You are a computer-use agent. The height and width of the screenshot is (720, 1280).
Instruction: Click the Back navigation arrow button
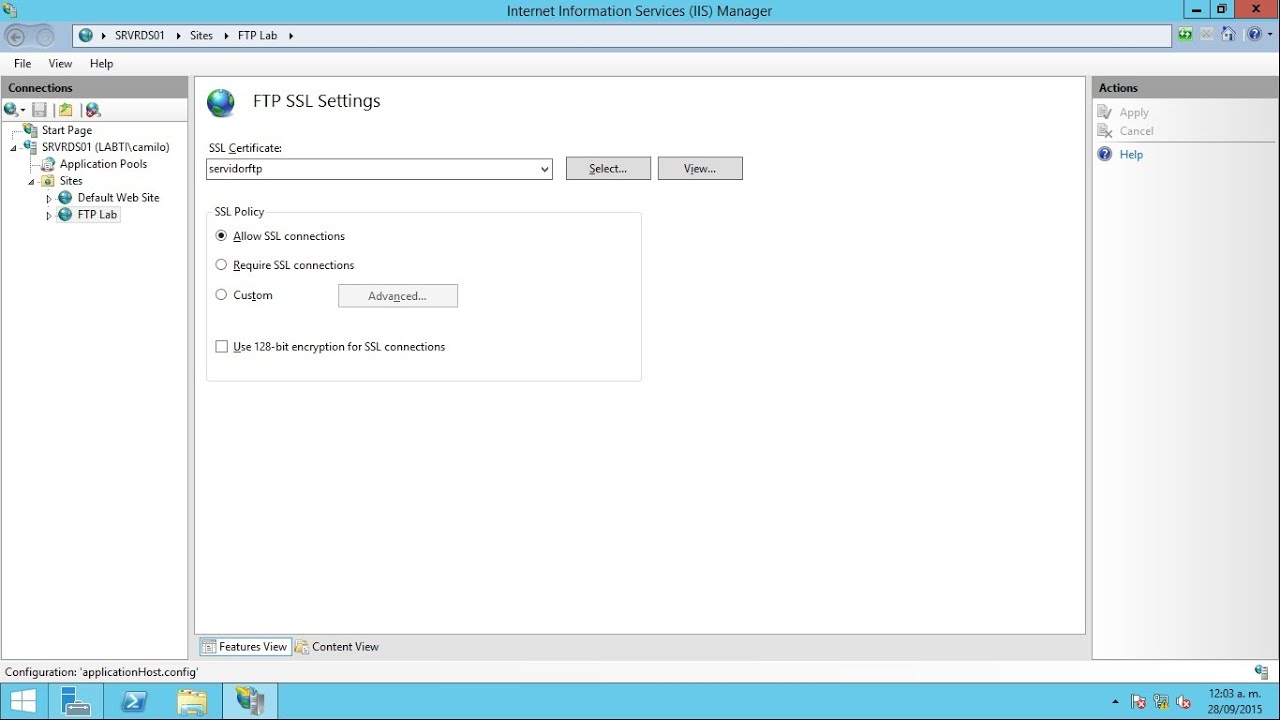click(x=16, y=37)
